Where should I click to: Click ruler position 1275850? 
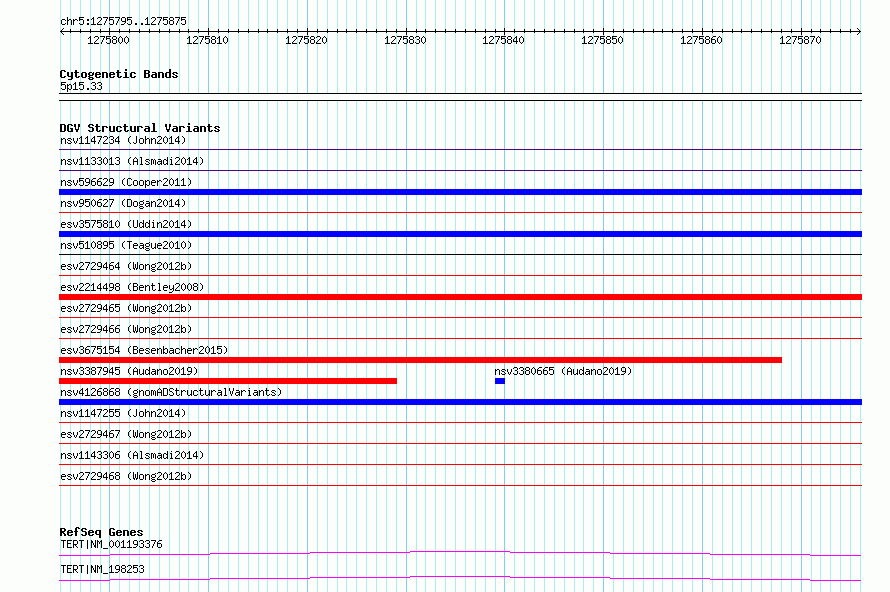pyautogui.click(x=602, y=40)
